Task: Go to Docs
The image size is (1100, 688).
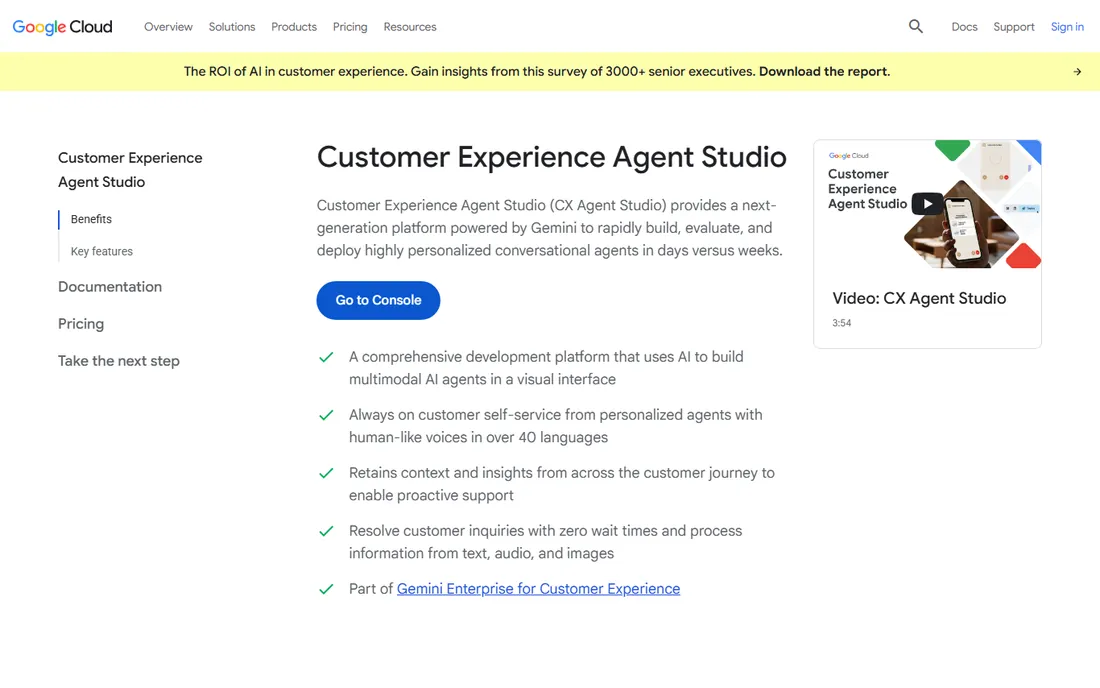Action: point(964,27)
